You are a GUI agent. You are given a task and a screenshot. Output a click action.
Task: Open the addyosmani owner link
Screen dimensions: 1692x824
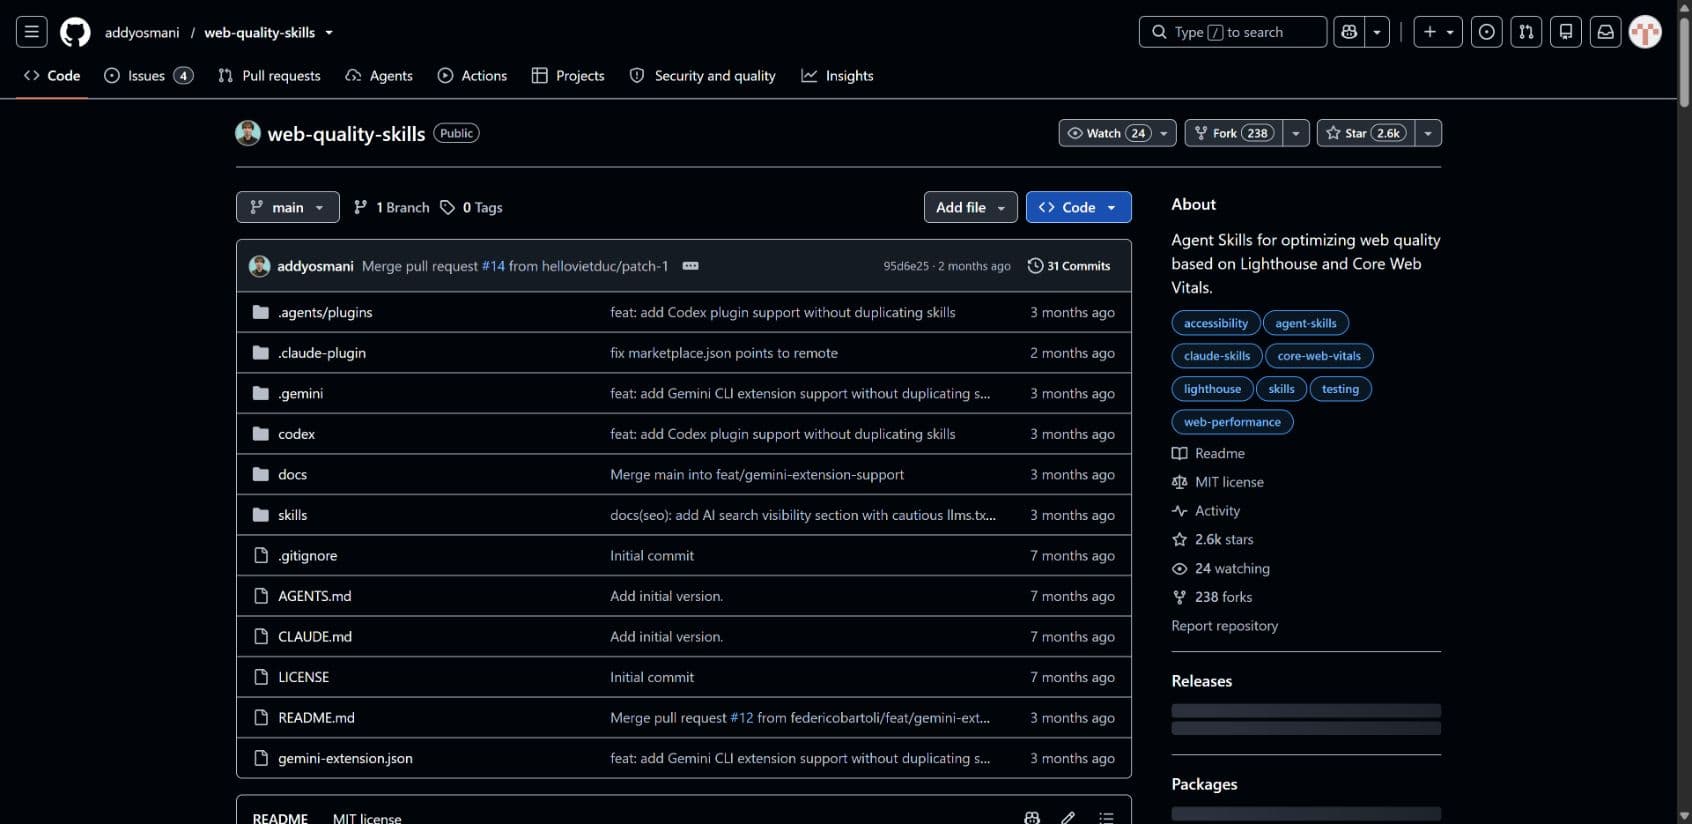(142, 32)
